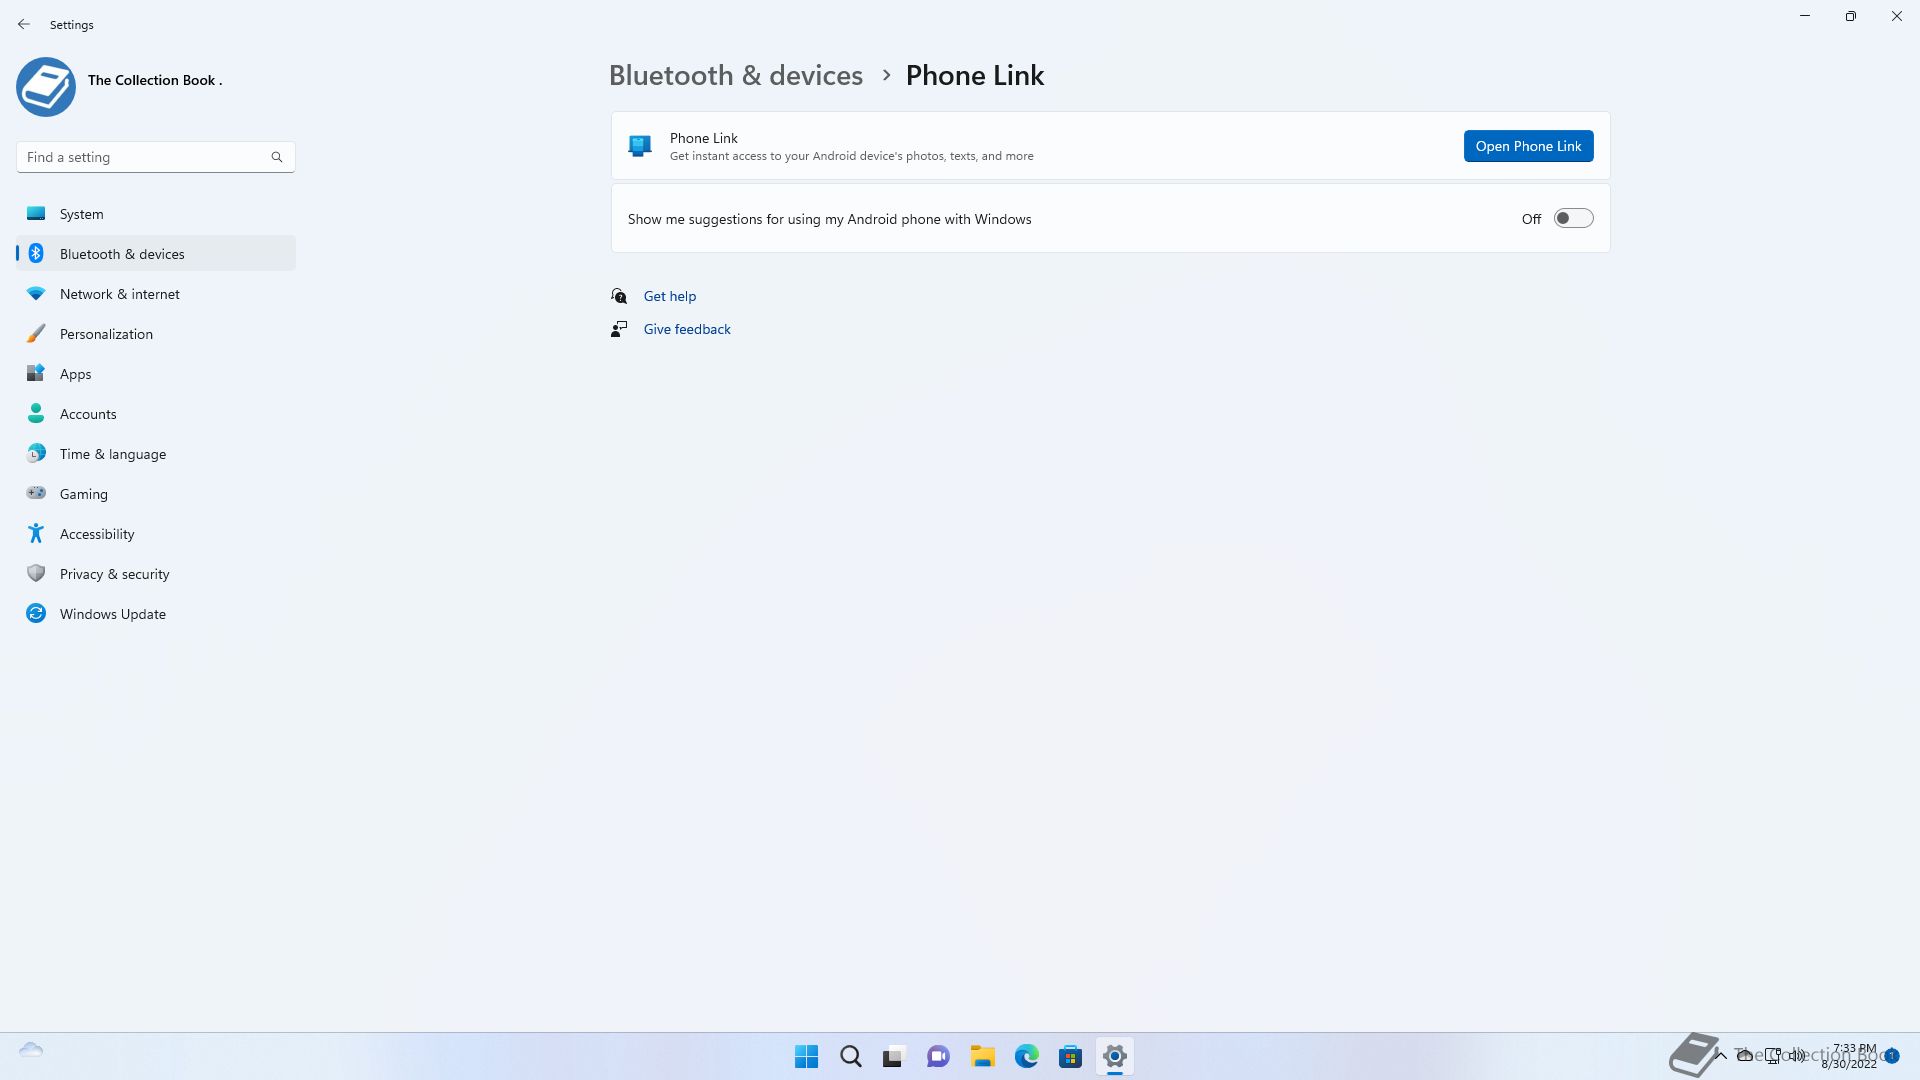
Task: Click the Accessibility figure icon
Action: [x=36, y=533]
